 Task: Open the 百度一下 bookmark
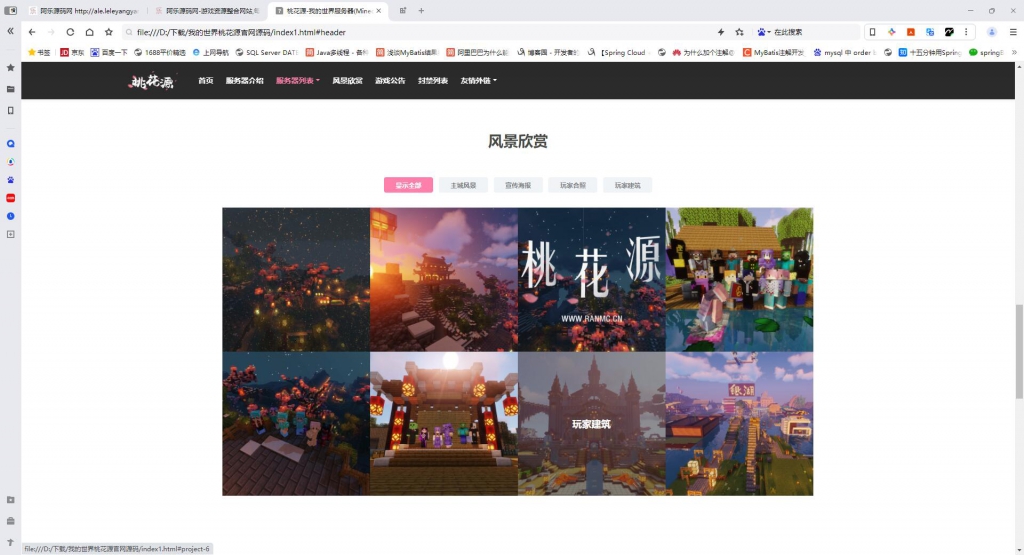pyautogui.click(x=109, y=52)
